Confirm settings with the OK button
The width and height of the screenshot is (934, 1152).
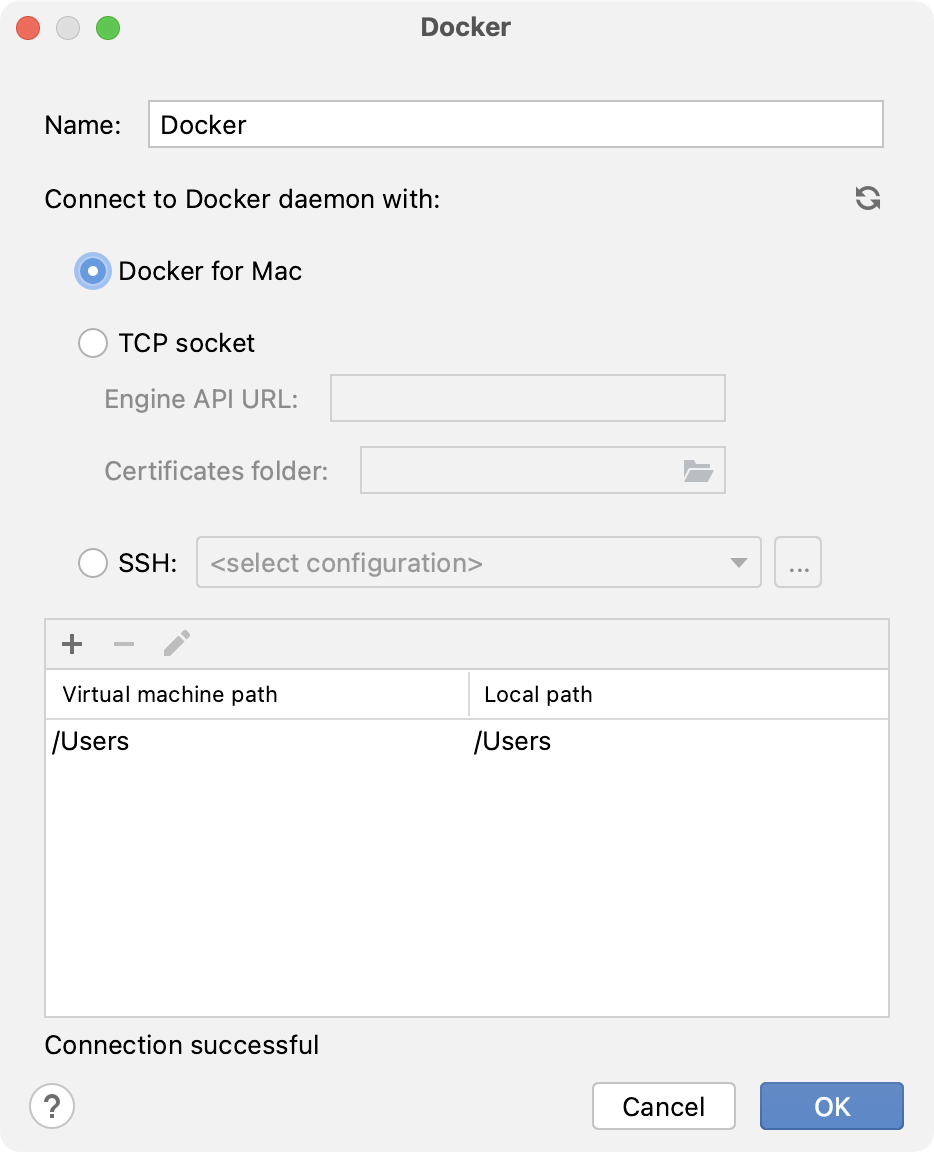click(831, 1106)
